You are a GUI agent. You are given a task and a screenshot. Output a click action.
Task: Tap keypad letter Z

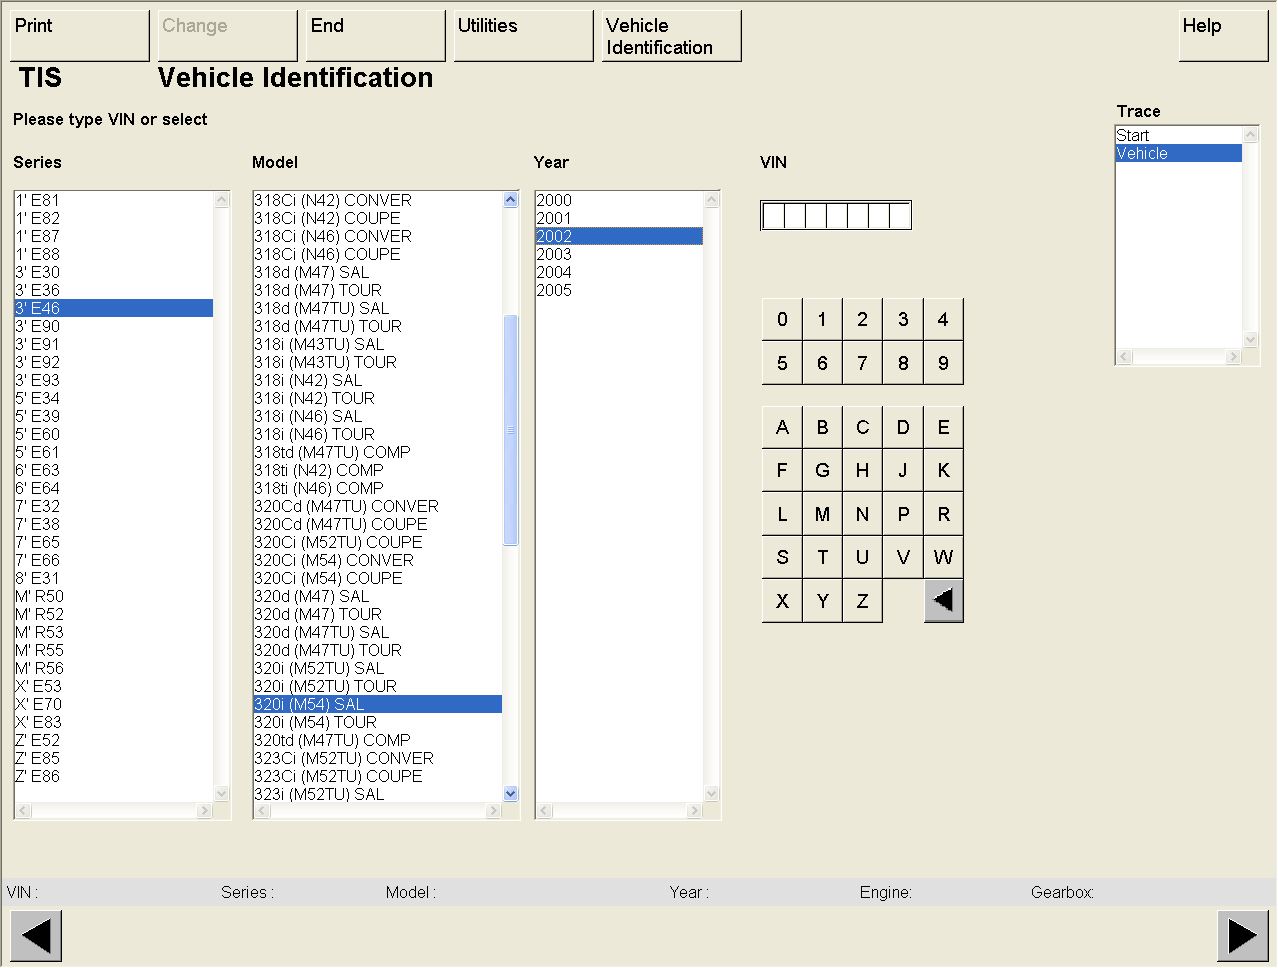point(862,601)
